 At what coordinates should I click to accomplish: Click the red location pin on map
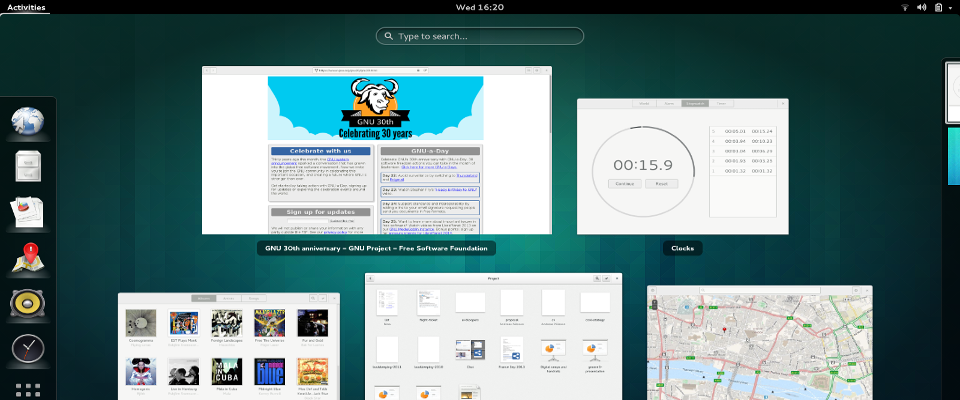pos(724,331)
